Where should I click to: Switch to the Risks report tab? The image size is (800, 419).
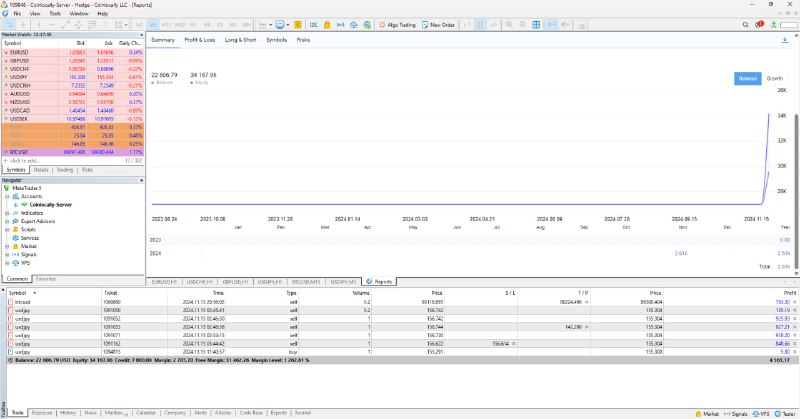(303, 40)
